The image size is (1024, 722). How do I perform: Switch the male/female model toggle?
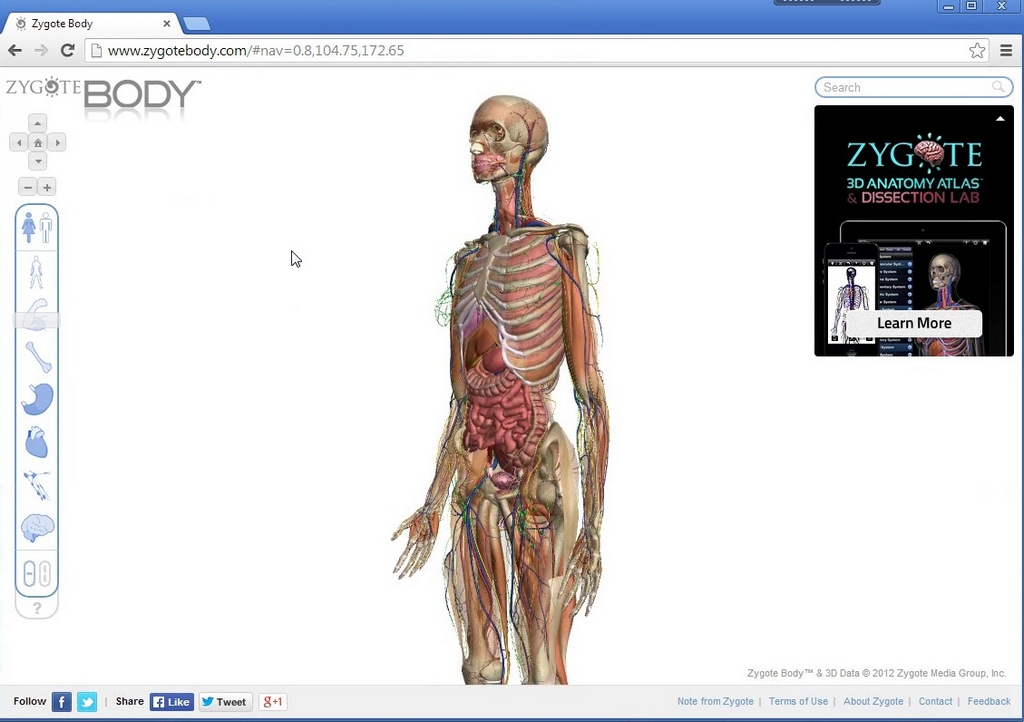pos(37,228)
